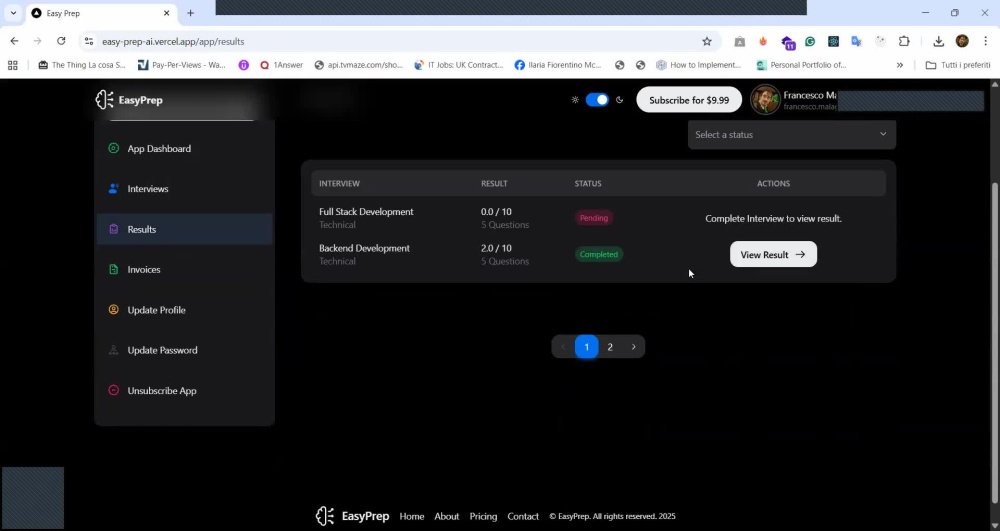The height and width of the screenshot is (531, 1000).
Task: Open the Update Password menu item
Action: [x=184, y=350]
